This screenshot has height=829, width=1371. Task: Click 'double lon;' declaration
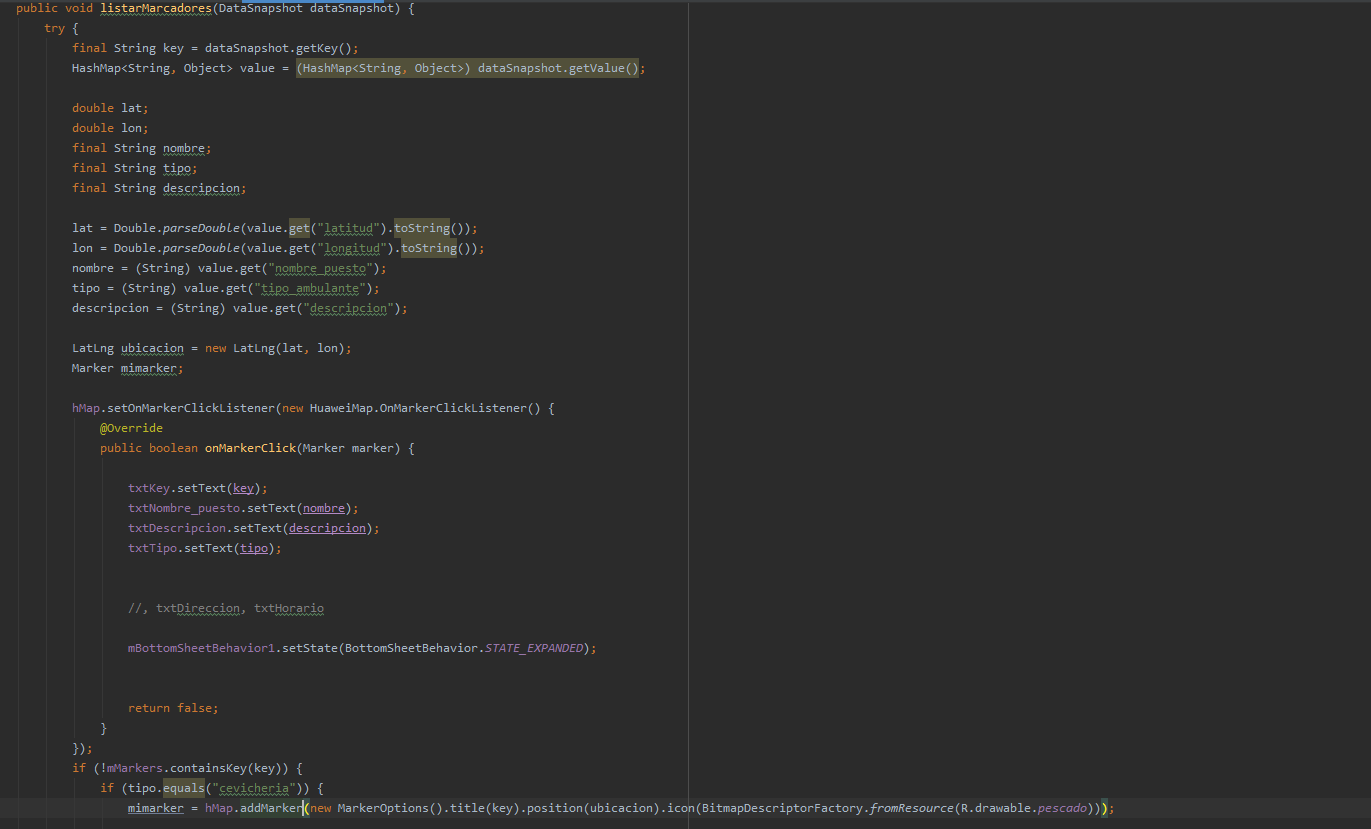click(110, 128)
